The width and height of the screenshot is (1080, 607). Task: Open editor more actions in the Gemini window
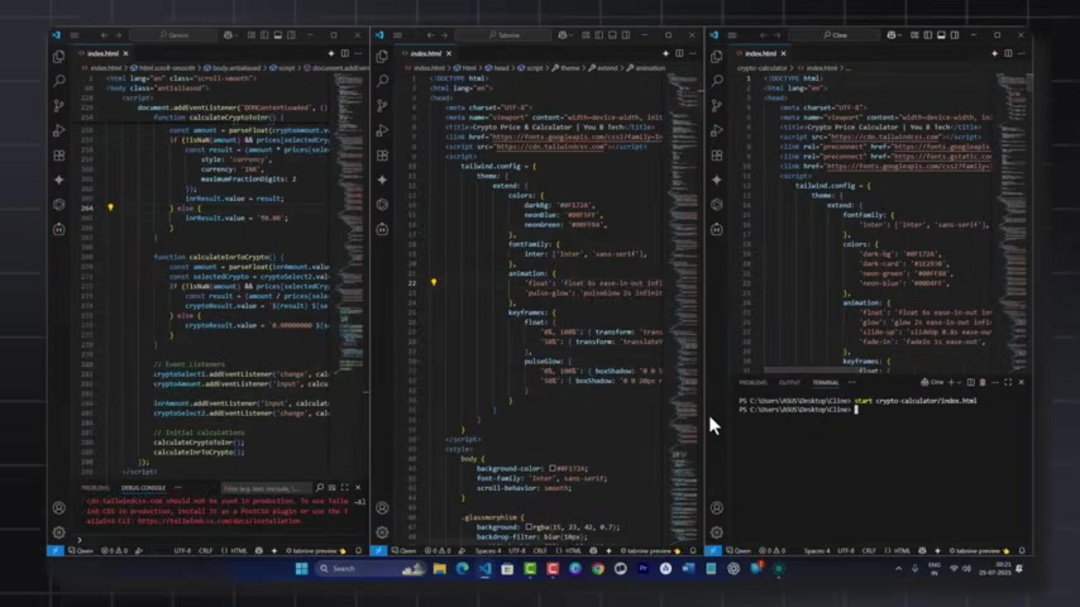pos(358,54)
